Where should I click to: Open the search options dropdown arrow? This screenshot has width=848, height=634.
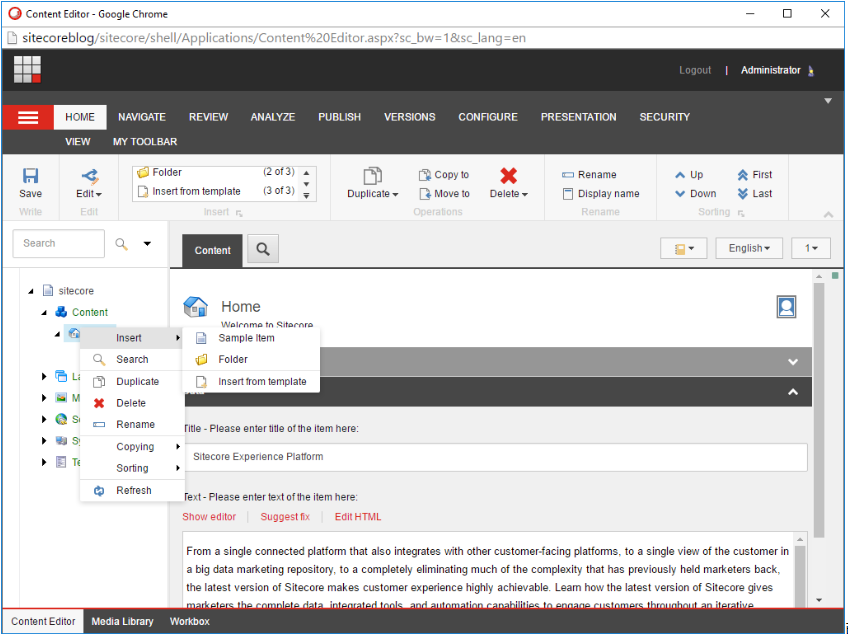pyautogui.click(x=147, y=244)
